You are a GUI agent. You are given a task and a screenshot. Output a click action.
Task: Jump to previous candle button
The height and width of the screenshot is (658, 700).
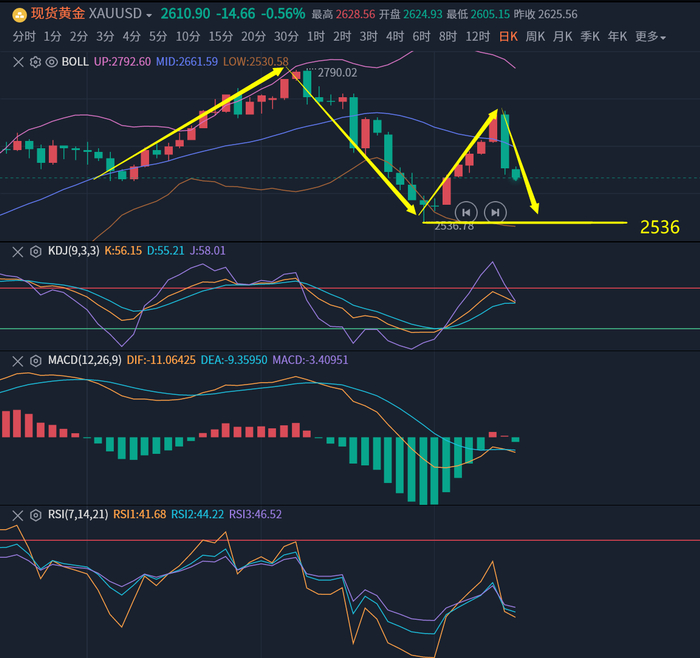466,212
